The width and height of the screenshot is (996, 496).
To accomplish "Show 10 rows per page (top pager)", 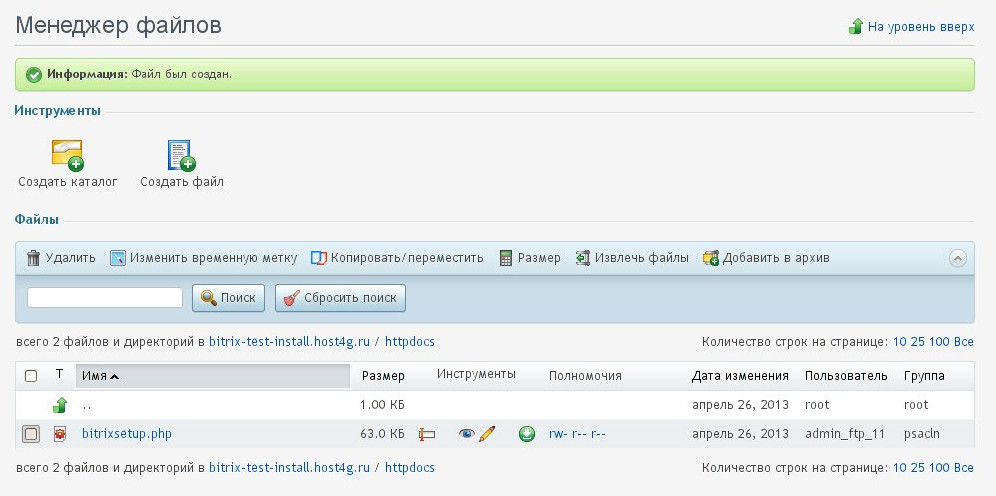I will [x=900, y=342].
